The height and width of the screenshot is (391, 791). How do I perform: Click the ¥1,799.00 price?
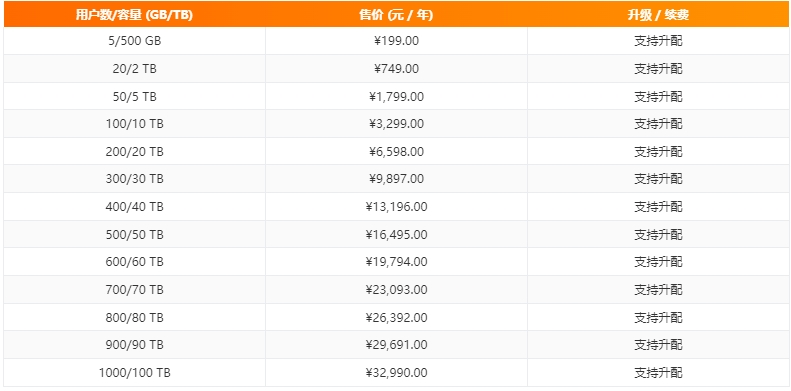pos(396,96)
